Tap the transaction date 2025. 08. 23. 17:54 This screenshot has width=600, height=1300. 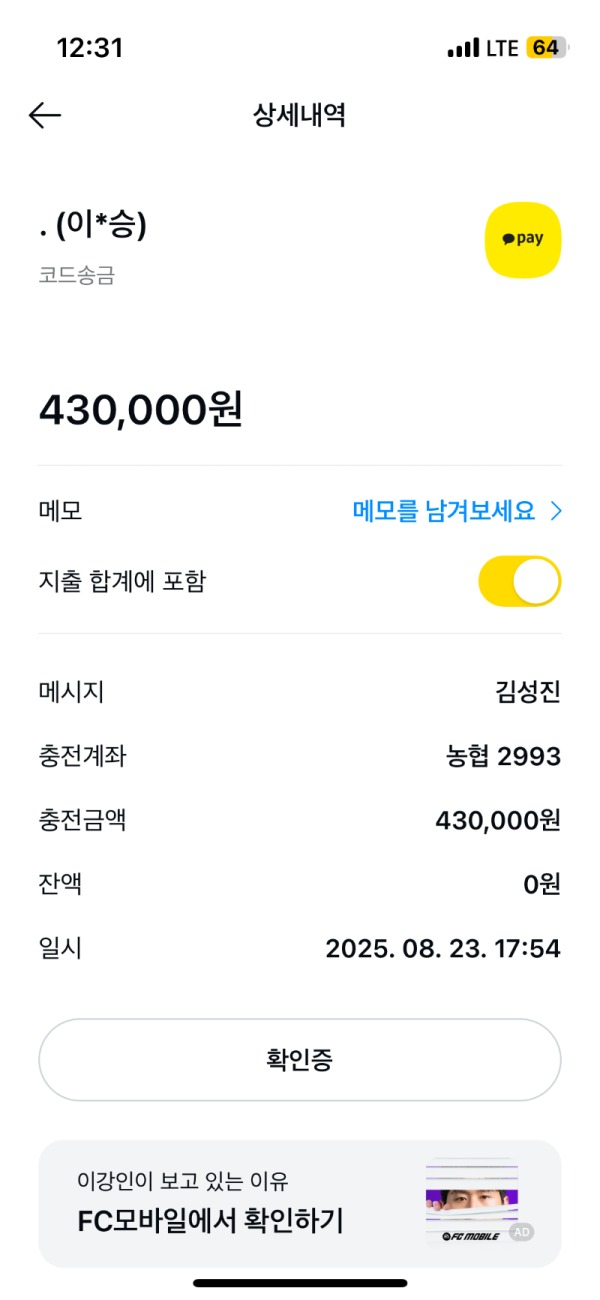(x=443, y=948)
